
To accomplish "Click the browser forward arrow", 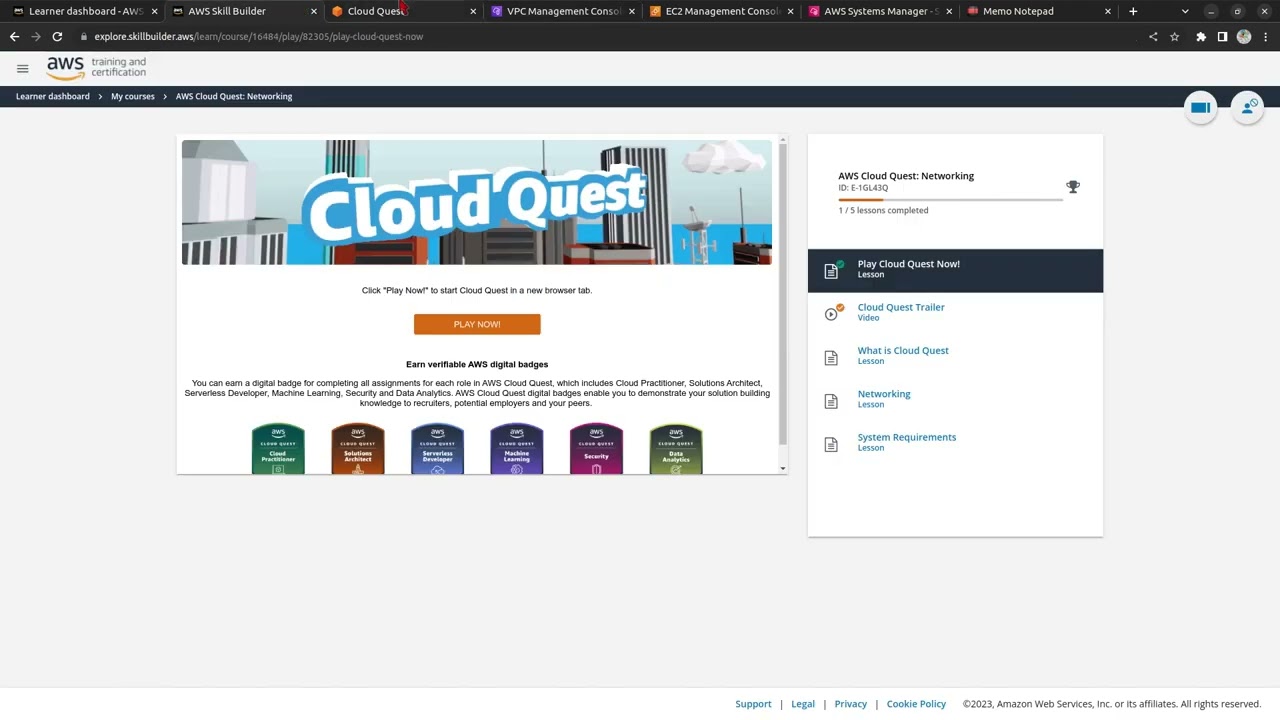I will pos(36,37).
